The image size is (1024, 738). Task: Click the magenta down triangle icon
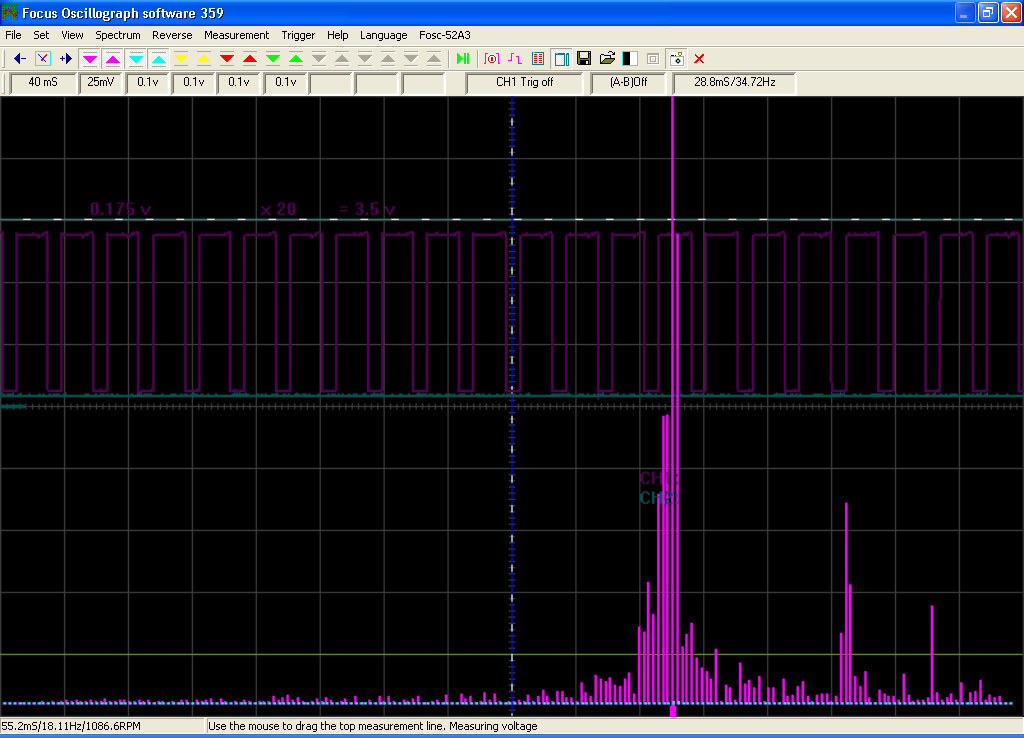89,59
